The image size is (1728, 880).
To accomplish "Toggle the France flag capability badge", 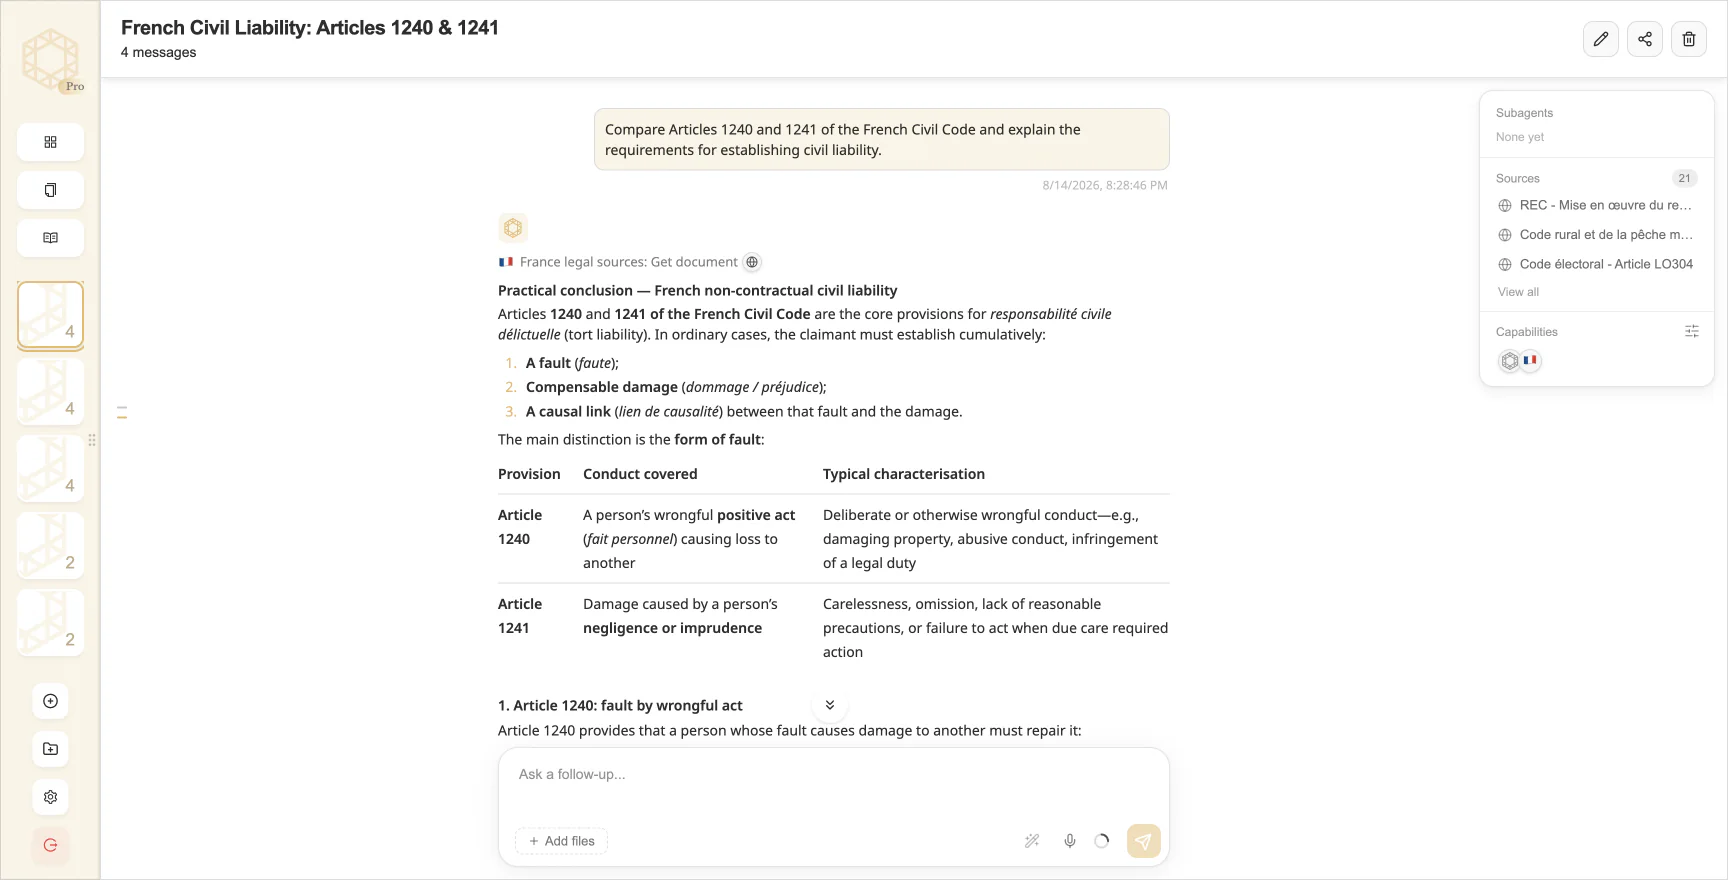I will tap(1530, 361).
